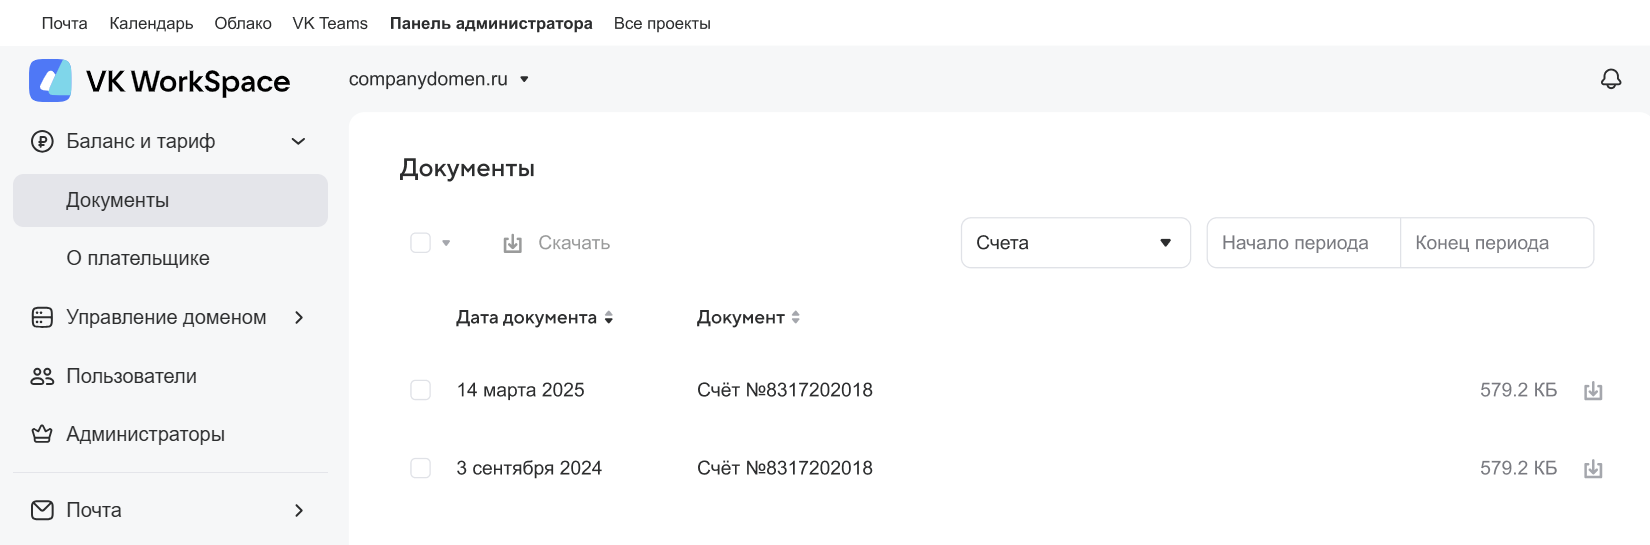
Task: Open Календарь in the top navigation
Action: click(151, 23)
